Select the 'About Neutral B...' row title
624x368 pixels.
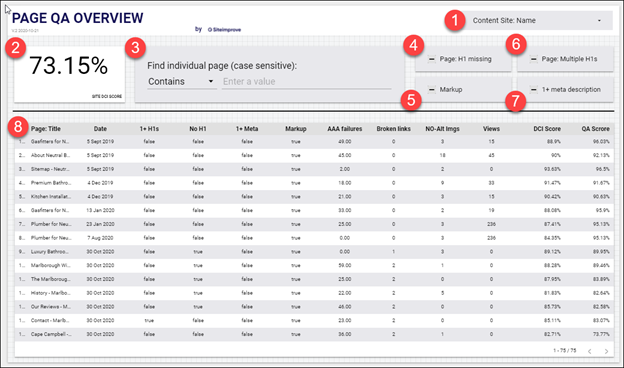click(x=51, y=155)
